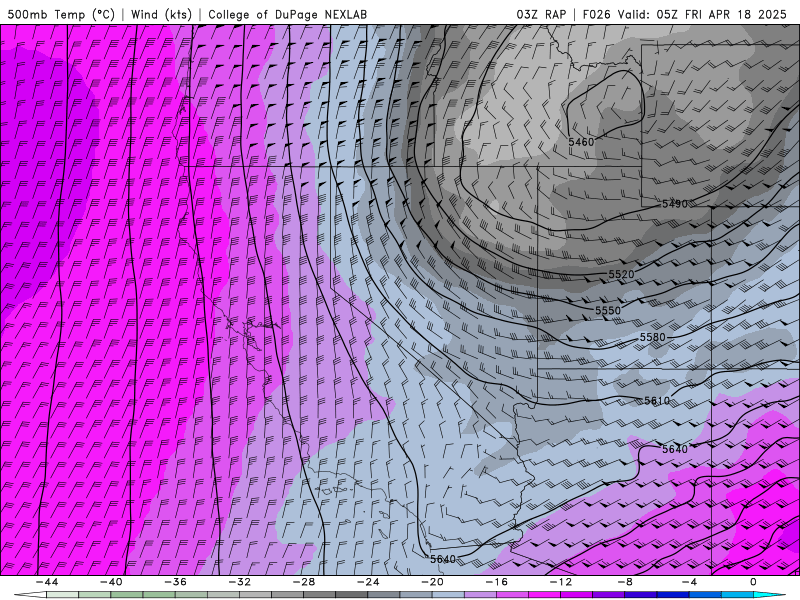Select the 5580 height contour label
Screen dimensions: 800x600
[653, 338]
